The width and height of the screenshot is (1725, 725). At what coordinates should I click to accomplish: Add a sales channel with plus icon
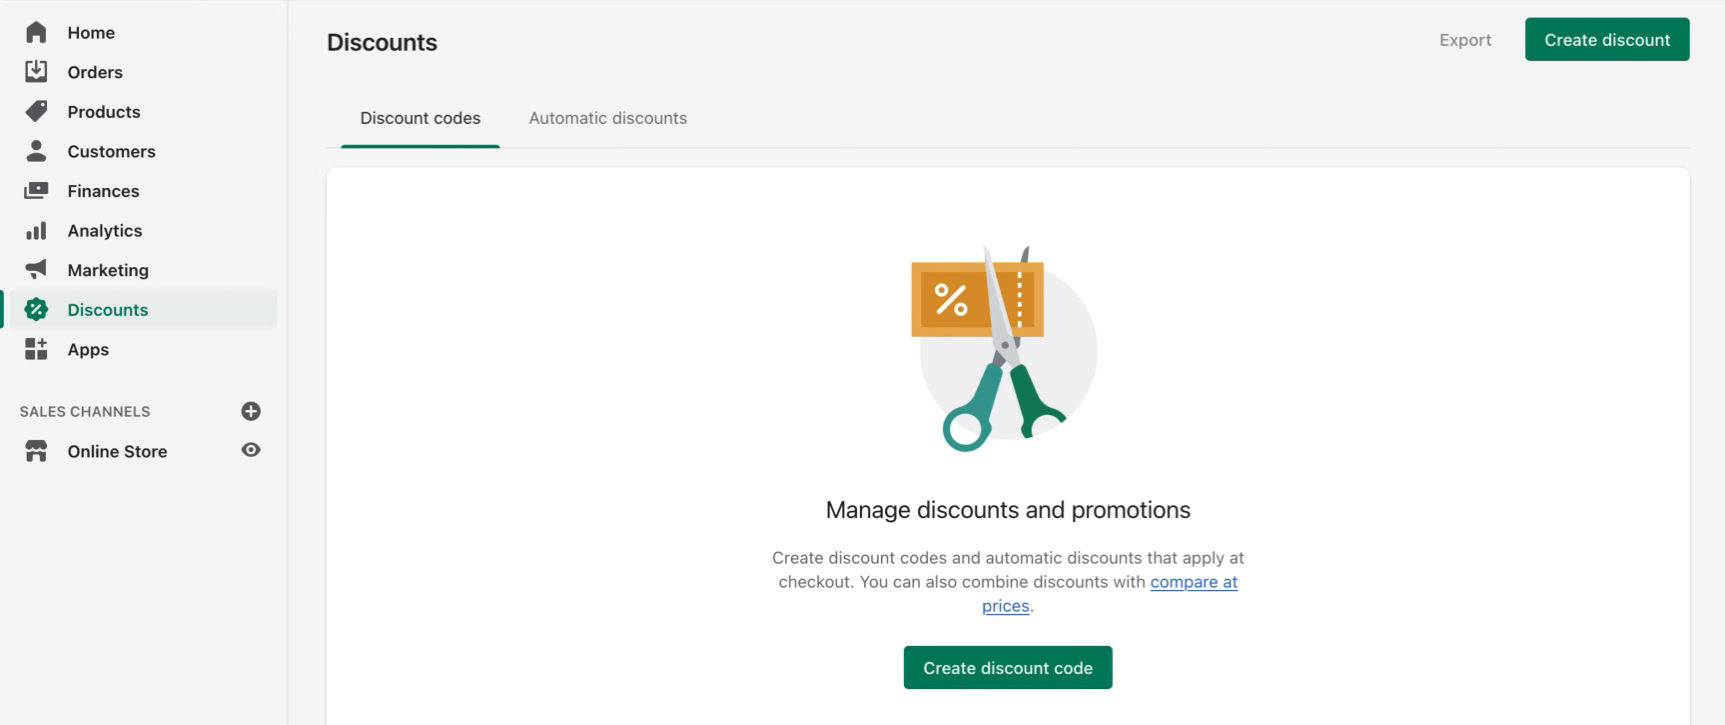tap(251, 411)
